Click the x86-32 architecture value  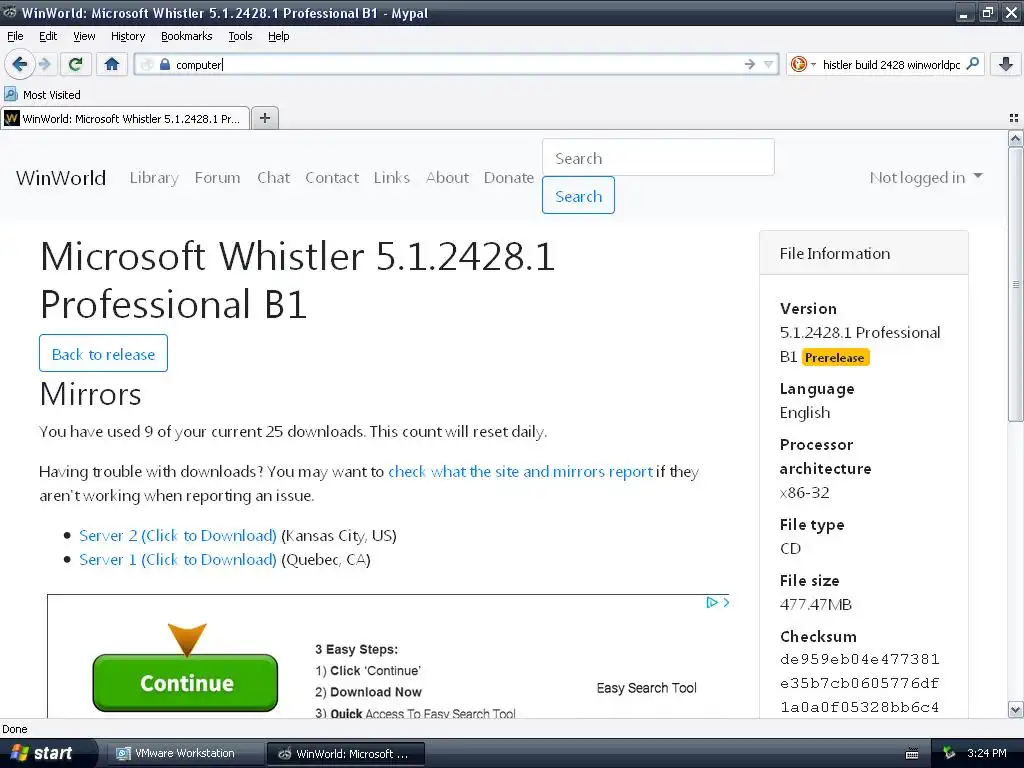coord(805,492)
